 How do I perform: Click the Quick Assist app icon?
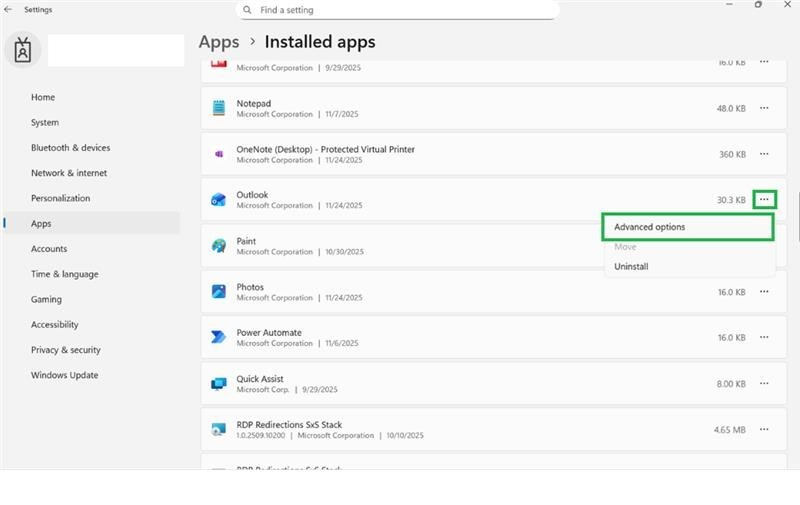218,384
